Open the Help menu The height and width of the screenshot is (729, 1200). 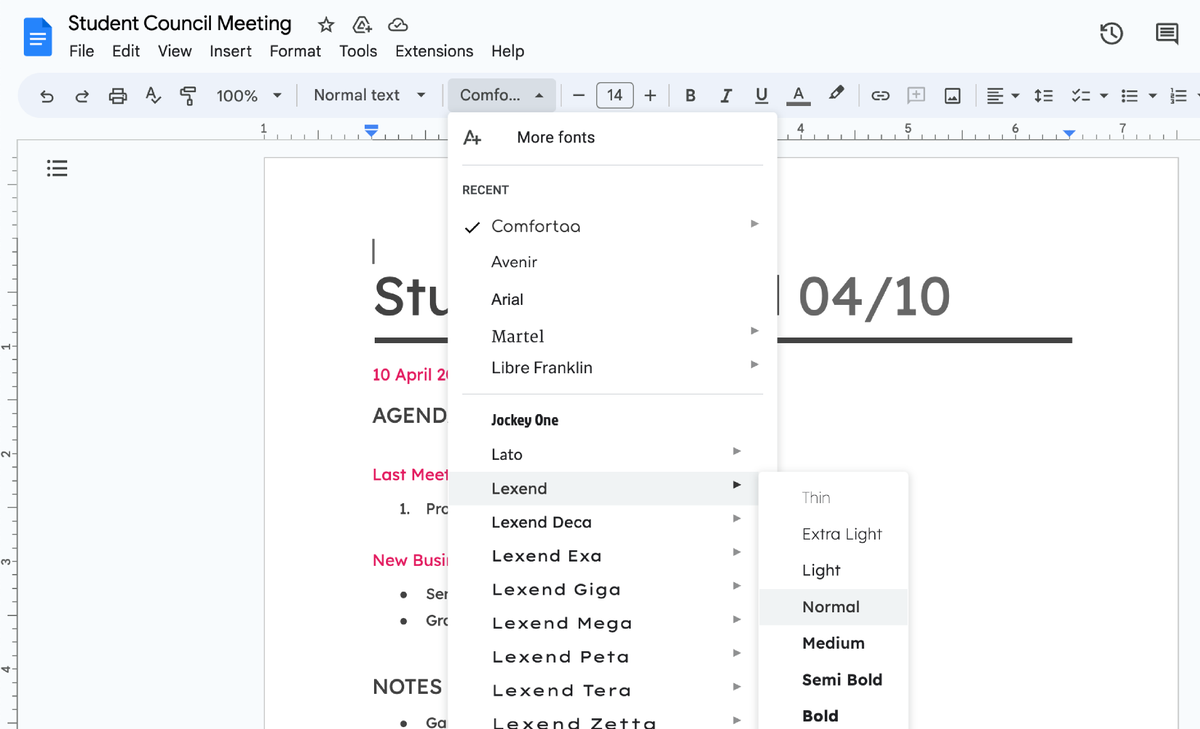point(507,51)
